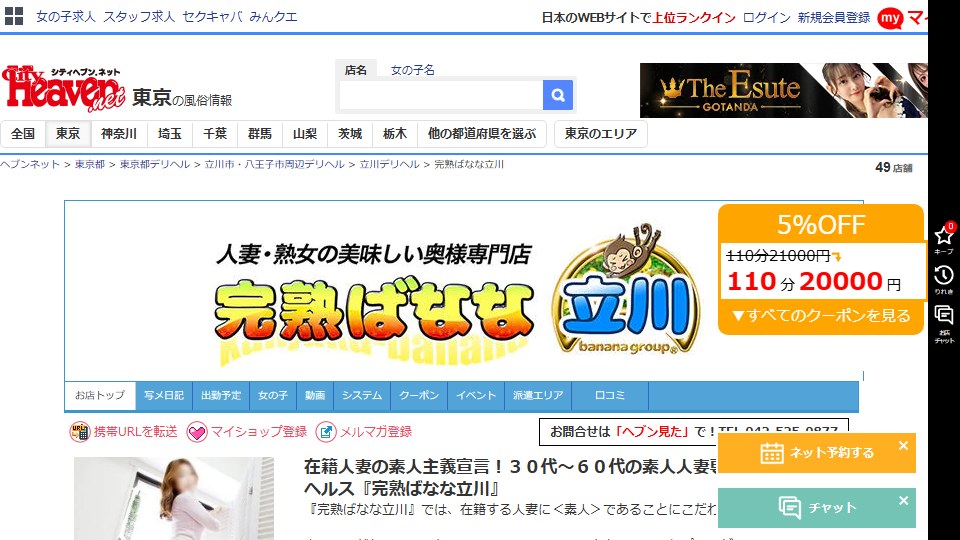Close the ネット予約する popup

coord(903,446)
